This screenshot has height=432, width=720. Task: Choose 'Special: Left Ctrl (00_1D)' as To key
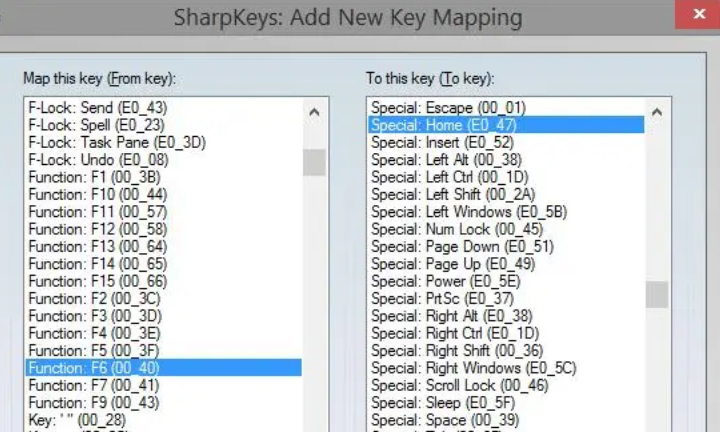pos(506,177)
